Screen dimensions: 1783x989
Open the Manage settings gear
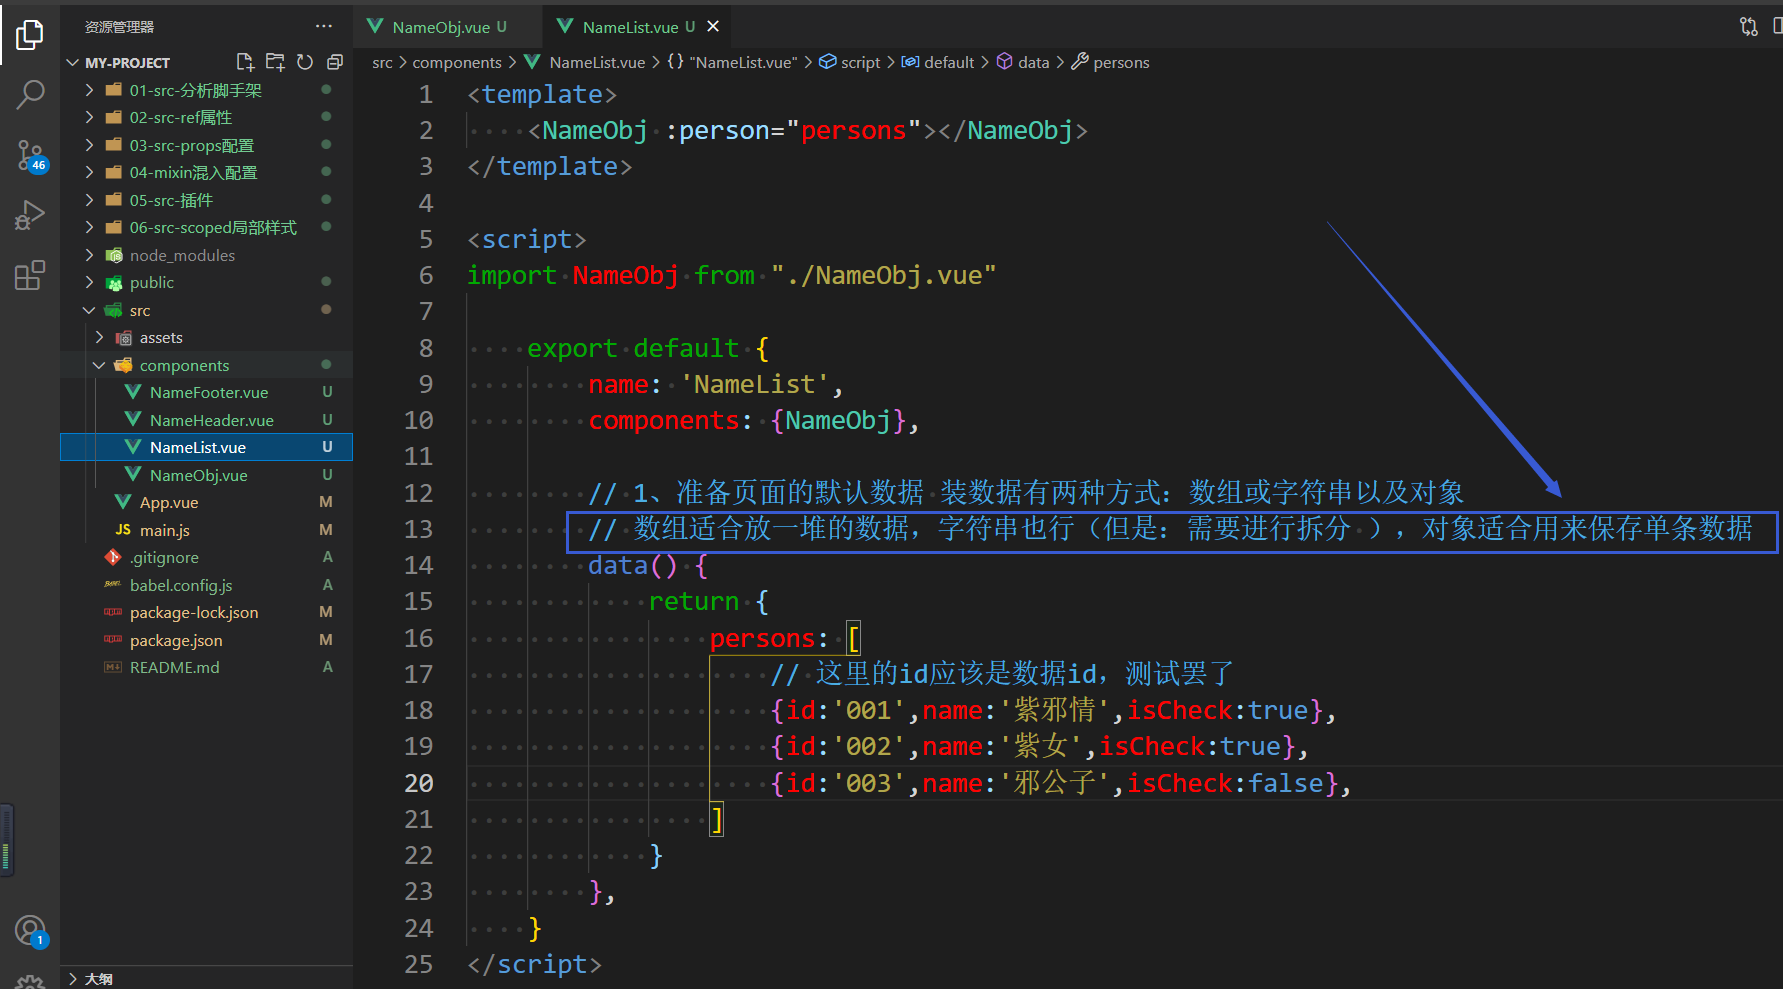coord(30,982)
